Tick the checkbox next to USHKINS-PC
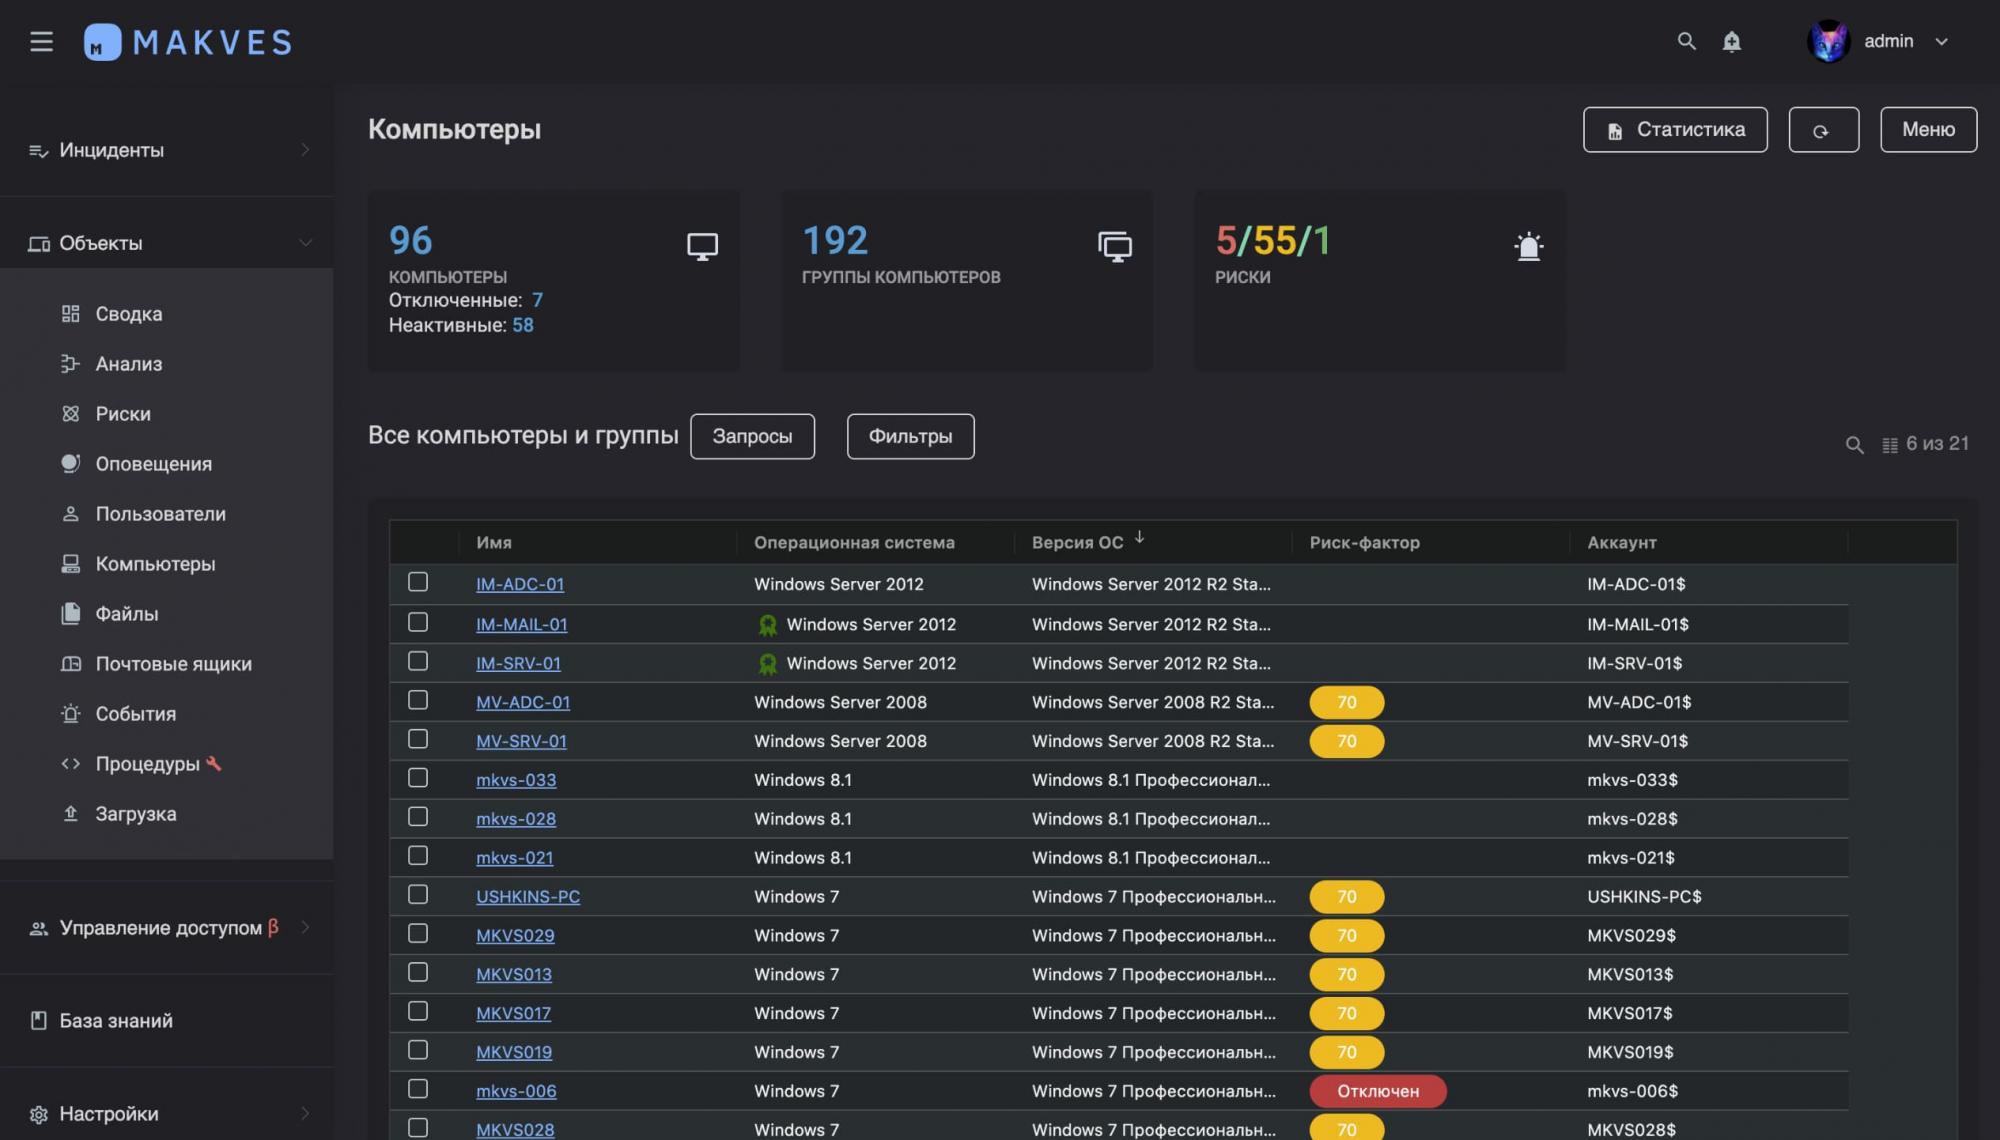The image size is (2000, 1140). pyautogui.click(x=418, y=895)
